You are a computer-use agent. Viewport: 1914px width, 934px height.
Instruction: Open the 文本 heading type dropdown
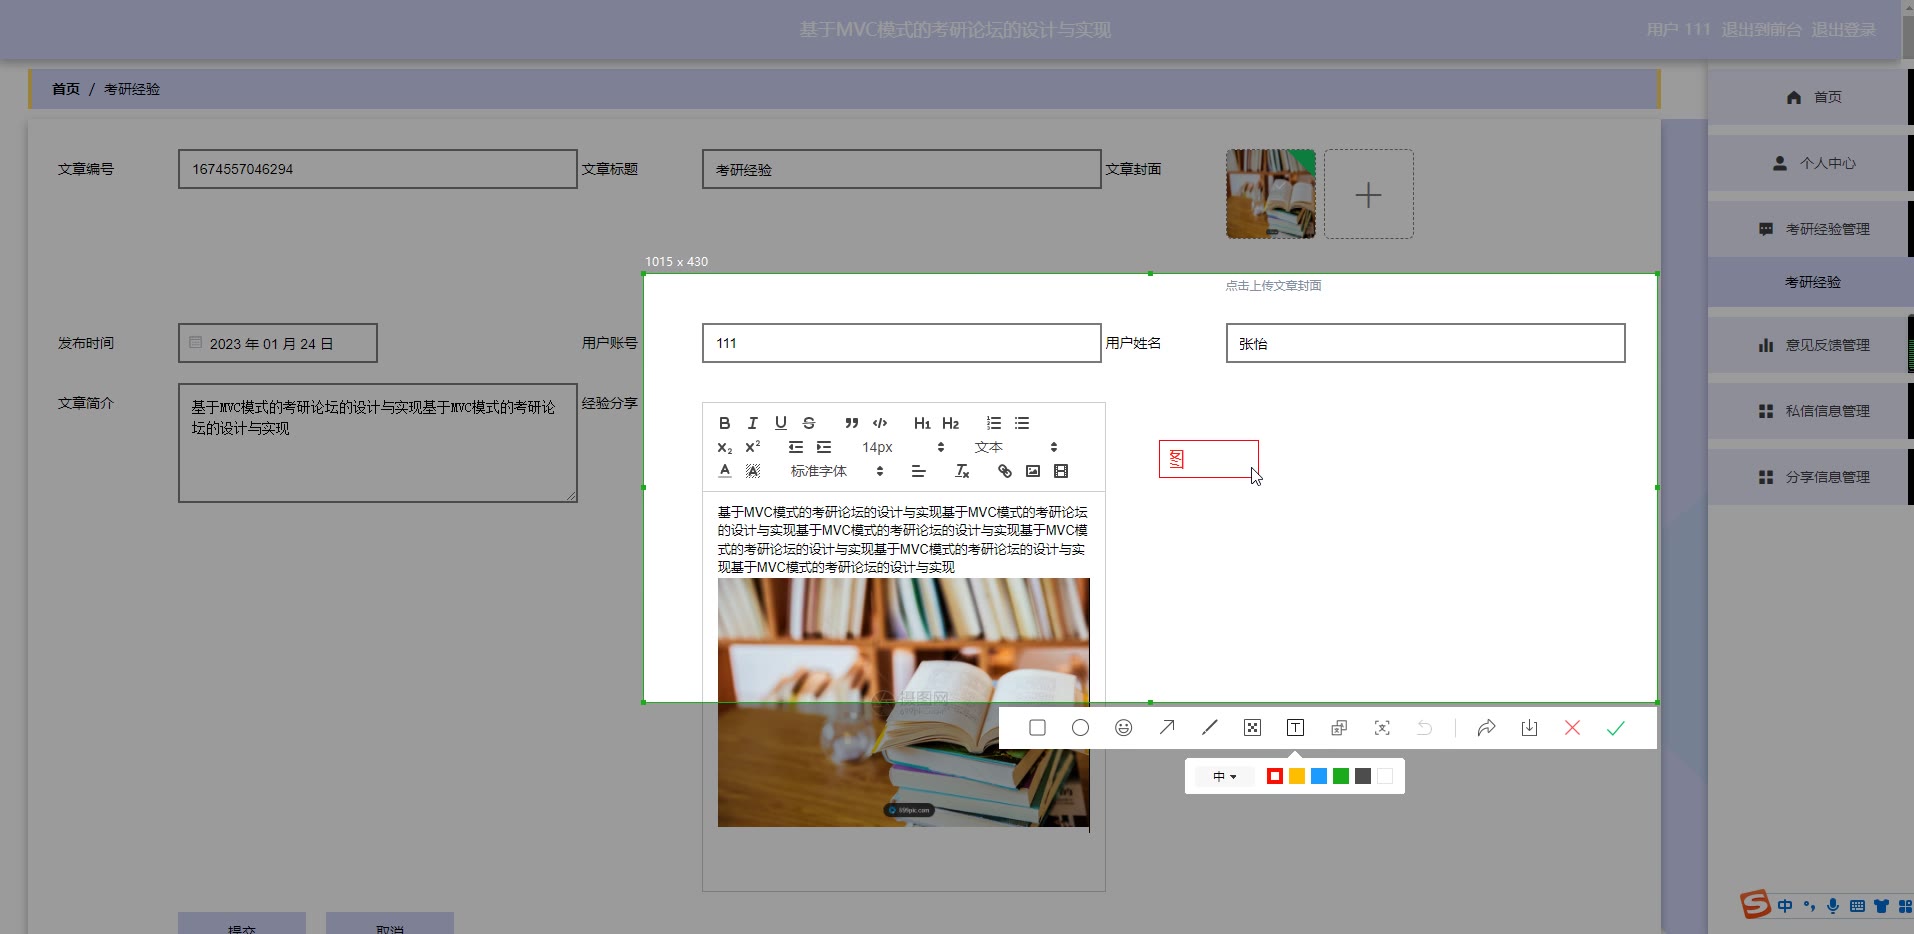pyautogui.click(x=1015, y=447)
